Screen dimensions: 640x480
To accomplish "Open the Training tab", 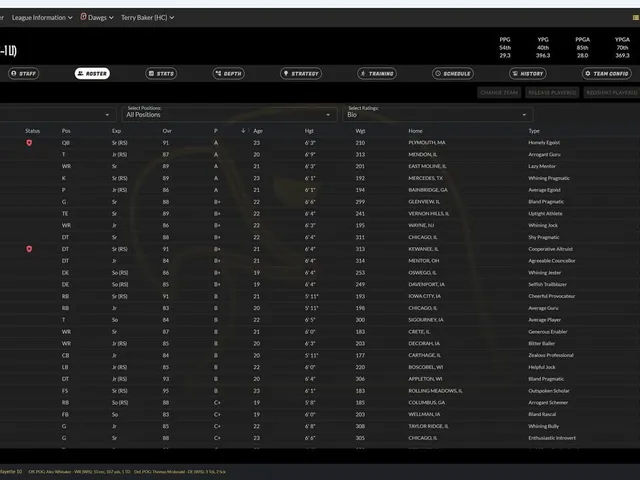I will [377, 73].
